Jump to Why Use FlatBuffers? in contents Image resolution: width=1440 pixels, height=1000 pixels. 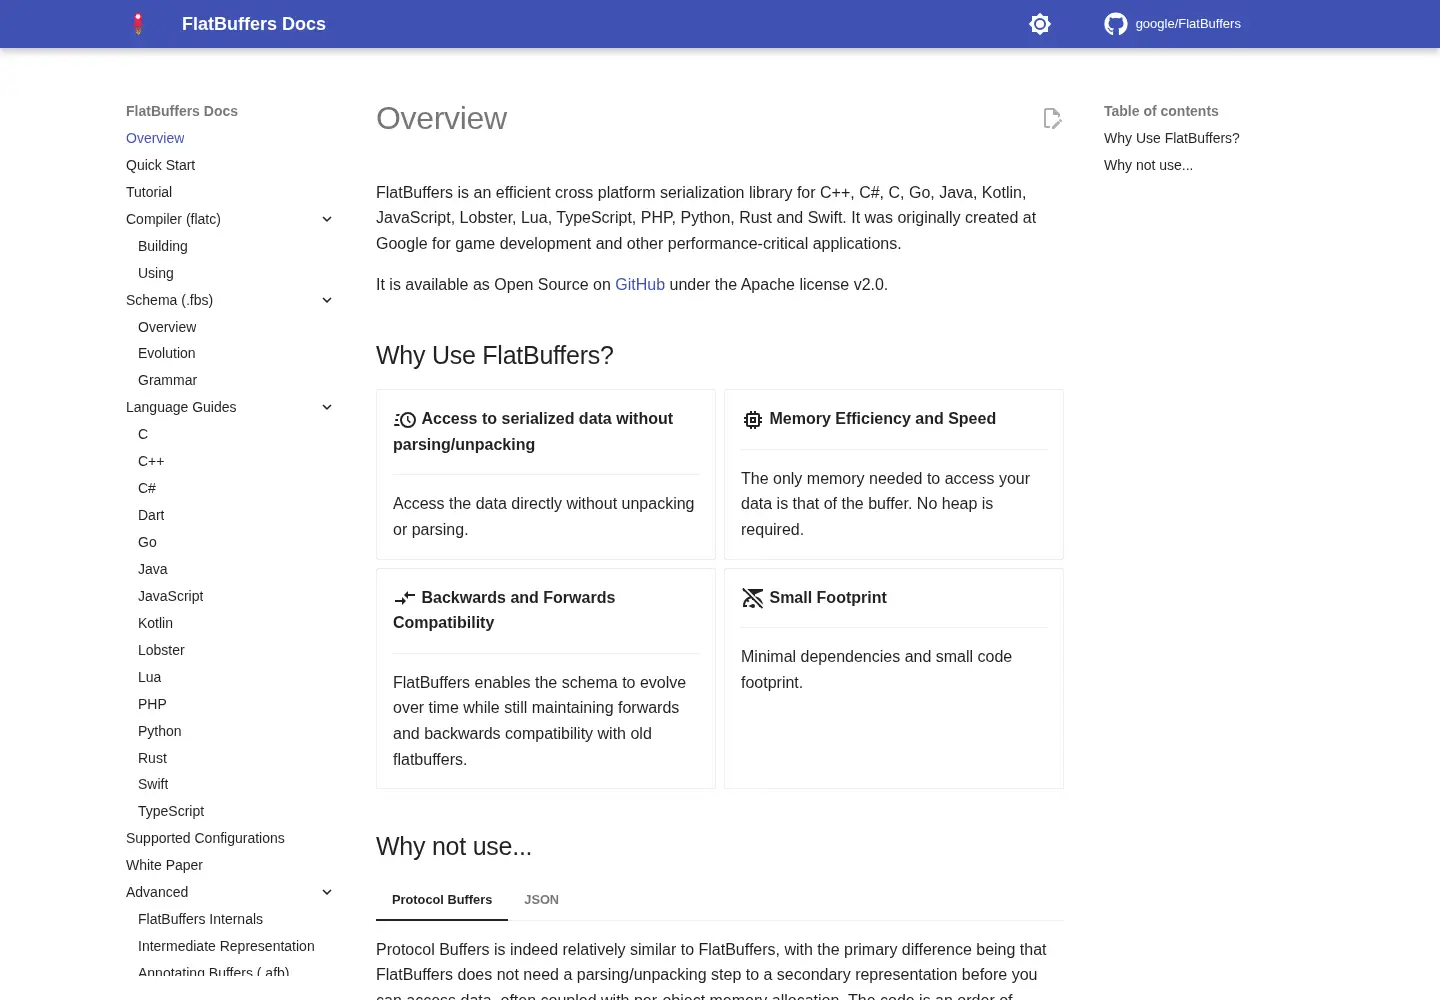pyautogui.click(x=1172, y=138)
